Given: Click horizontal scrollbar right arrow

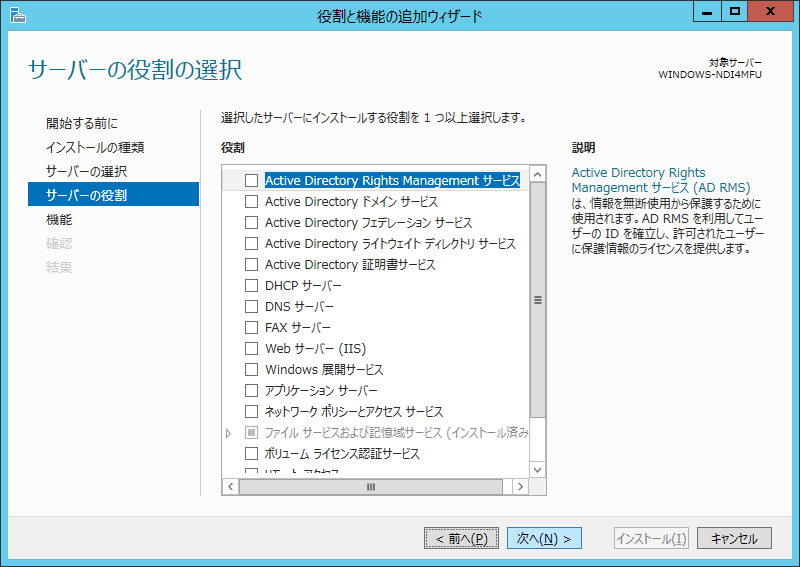Looking at the screenshot, I should click(519, 487).
